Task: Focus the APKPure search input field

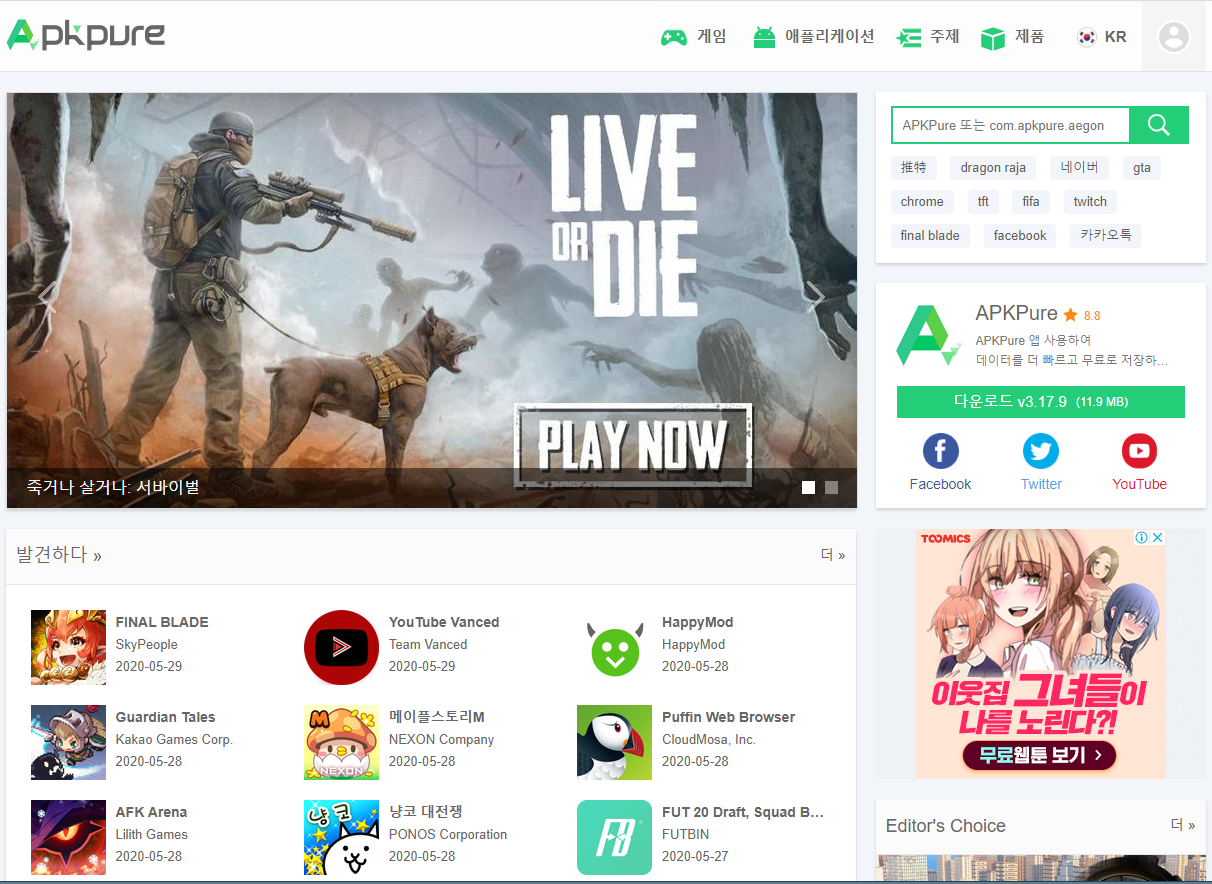Action: (1010, 125)
